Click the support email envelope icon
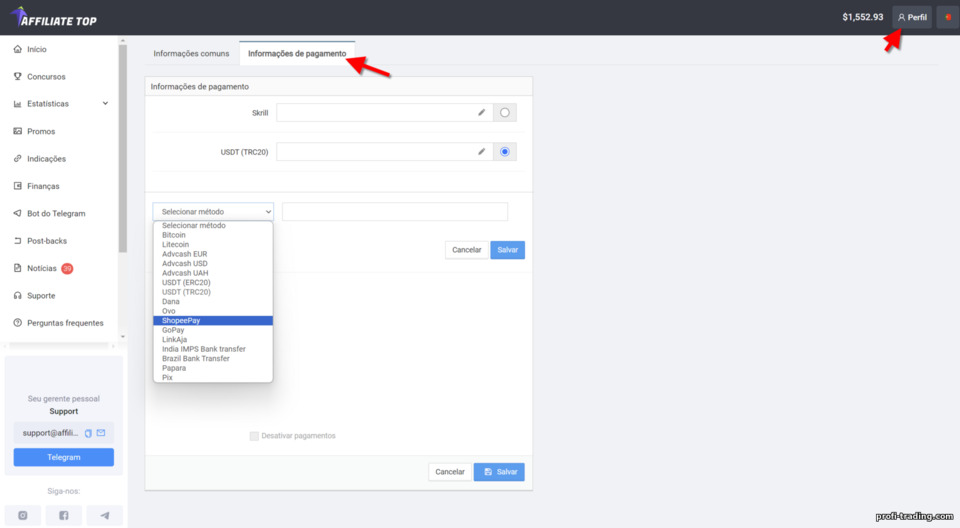960x528 pixels. pyautogui.click(x=101, y=433)
